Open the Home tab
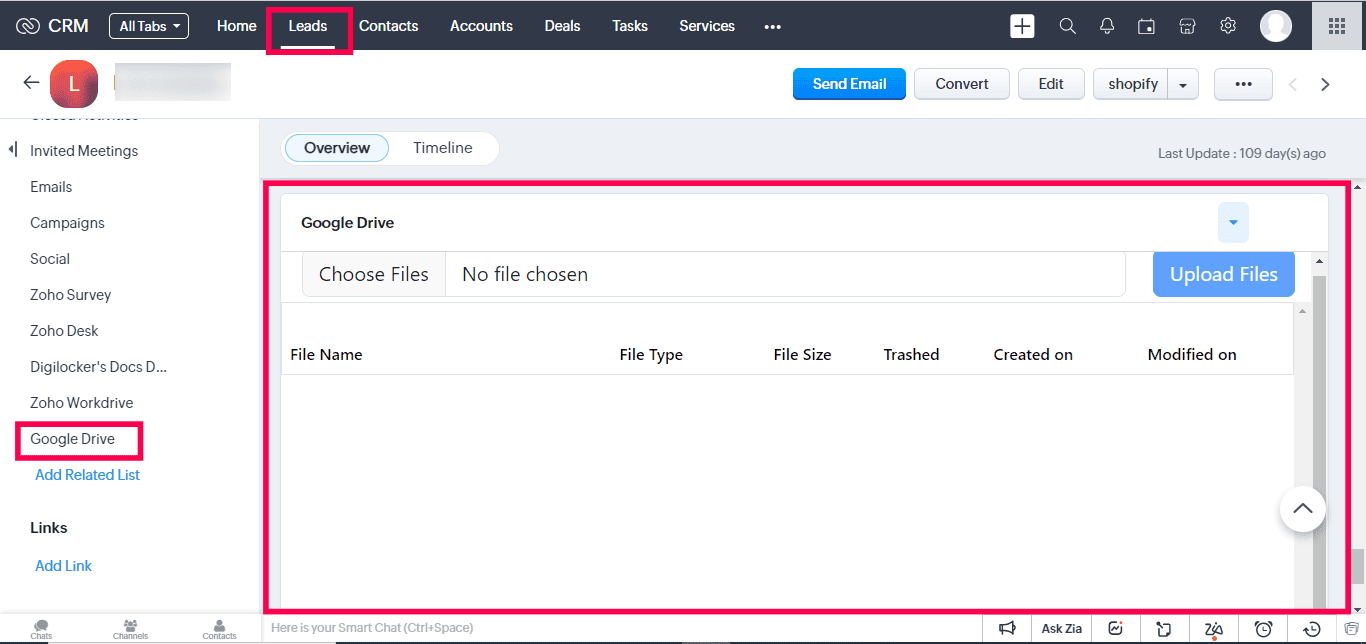The width and height of the screenshot is (1366, 644). click(237, 26)
